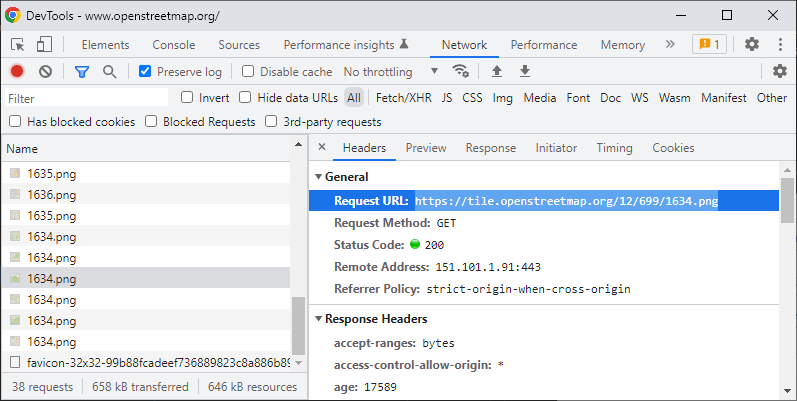Select the 1636.png request row
The image size is (797, 401).
tap(145, 195)
